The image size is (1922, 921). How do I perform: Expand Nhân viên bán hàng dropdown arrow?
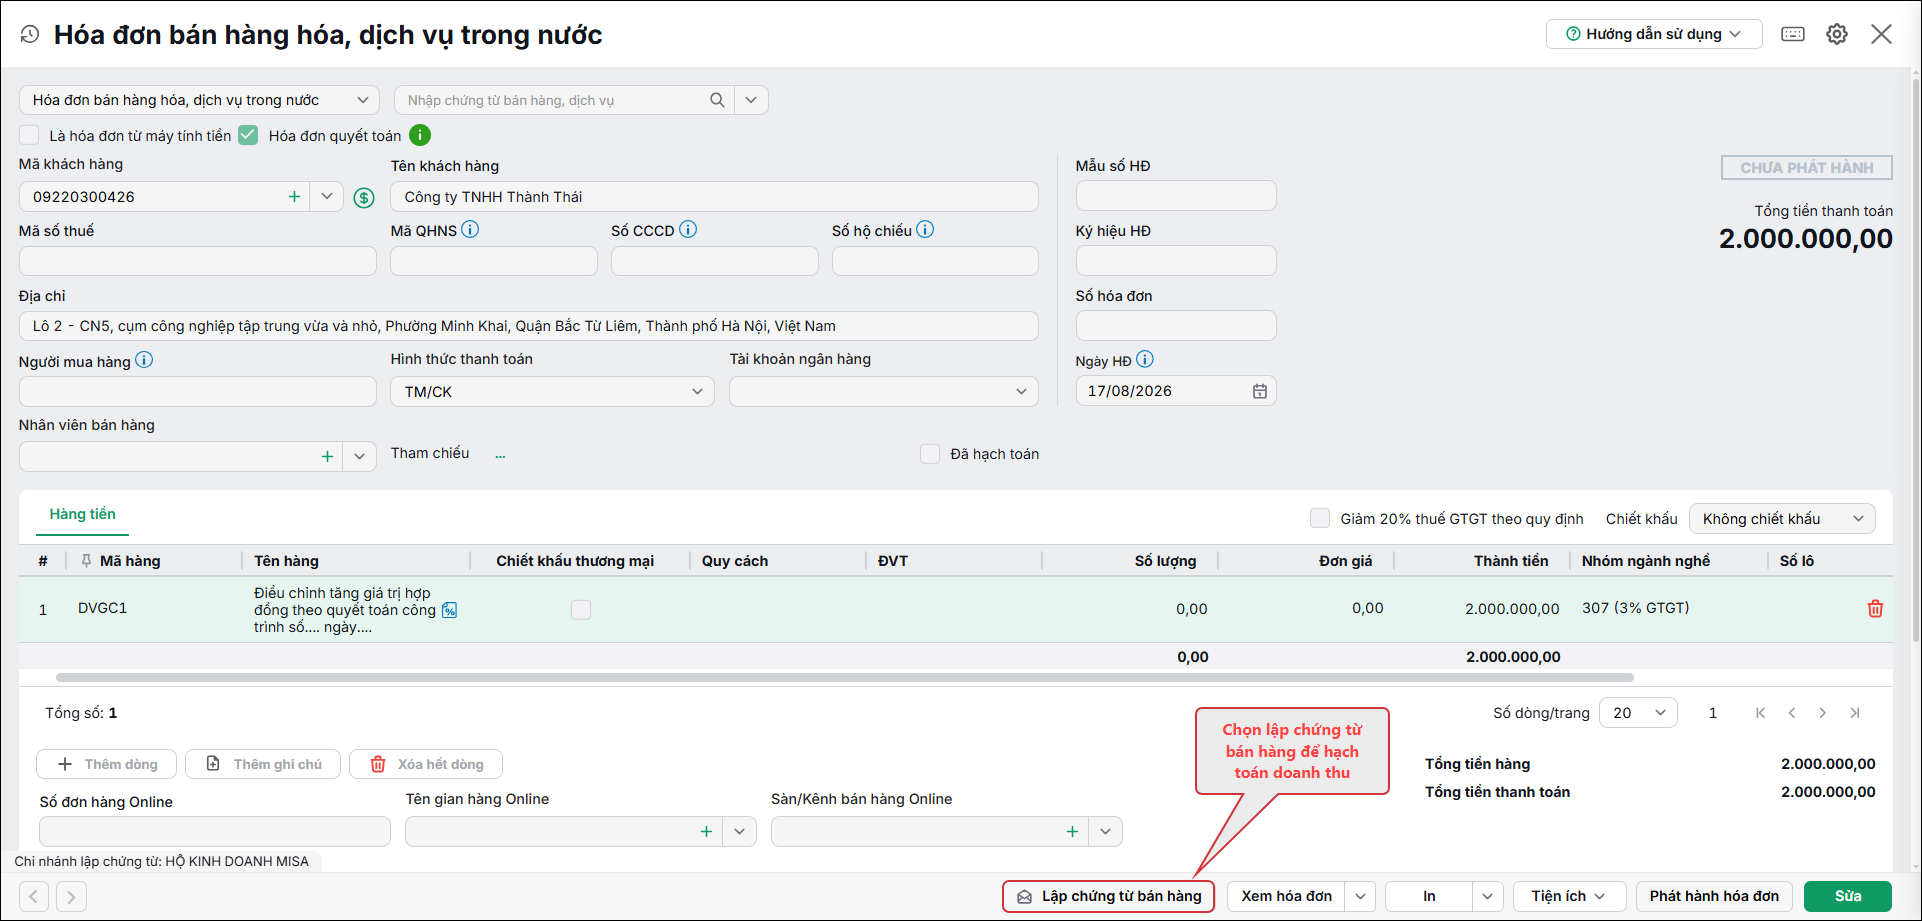click(x=359, y=456)
